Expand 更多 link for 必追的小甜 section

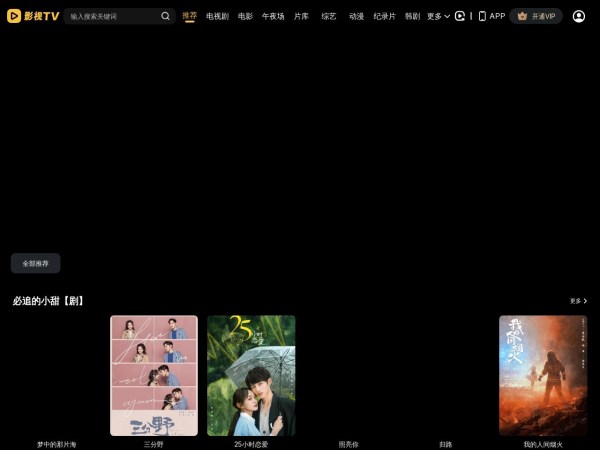578,300
